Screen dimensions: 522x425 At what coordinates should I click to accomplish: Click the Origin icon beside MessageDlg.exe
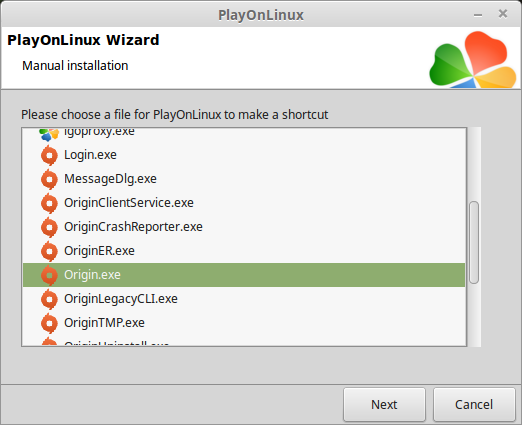pyautogui.click(x=49, y=179)
